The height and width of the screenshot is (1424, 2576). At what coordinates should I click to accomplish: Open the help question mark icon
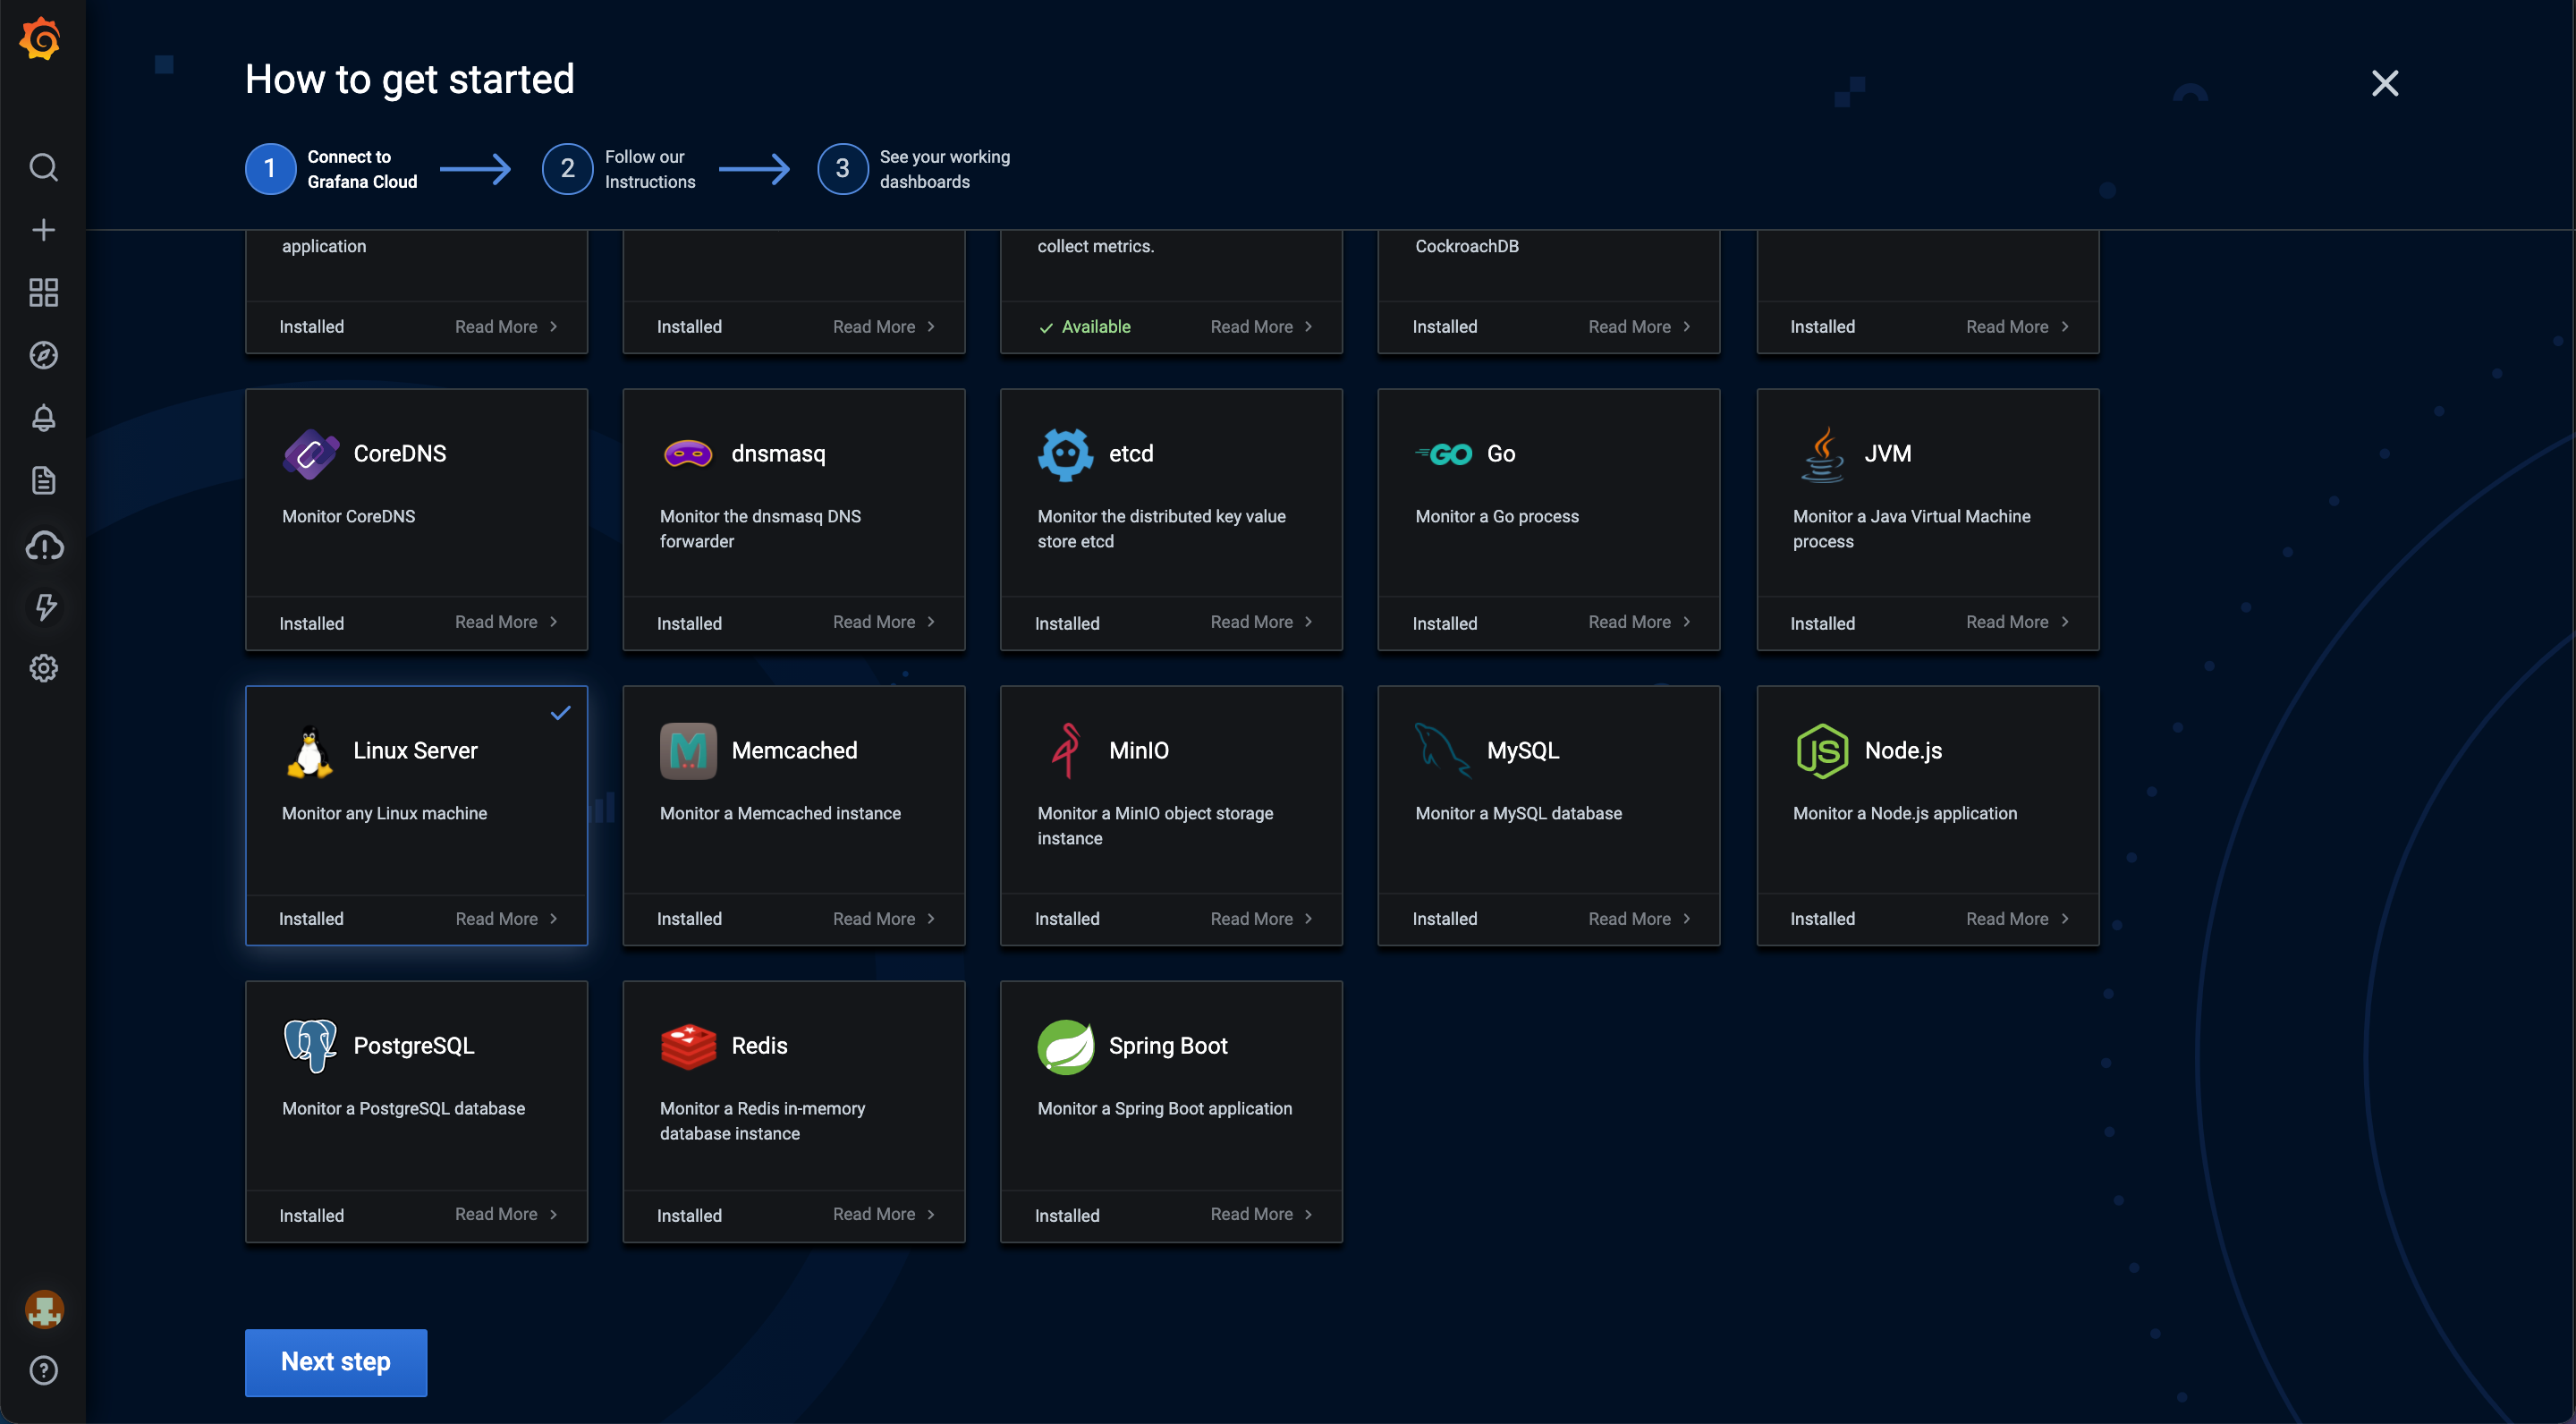tap(43, 1370)
